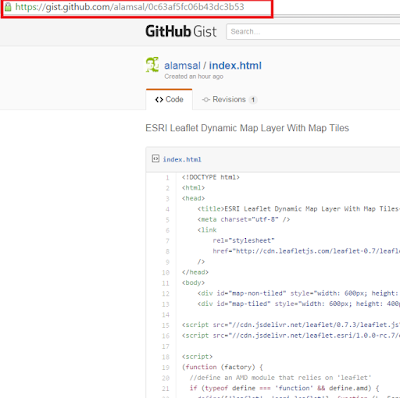Click the Revisions commit icon
Screen dimensions: 400x398
click(x=206, y=100)
